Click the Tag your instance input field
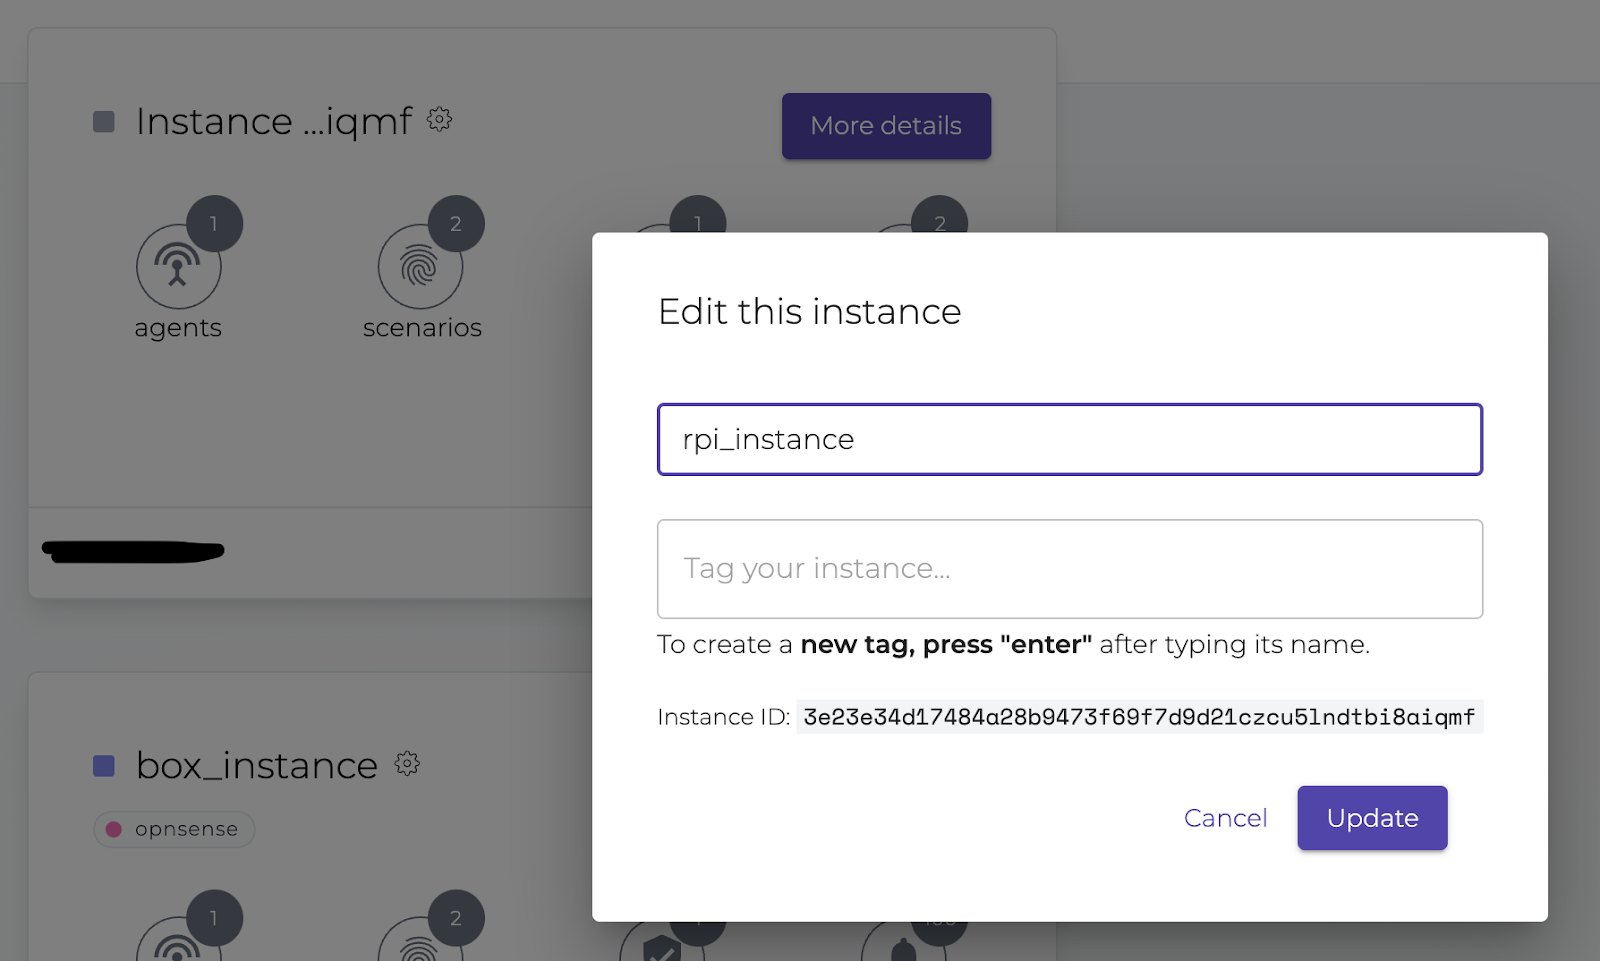This screenshot has height=961, width=1600. point(1070,569)
